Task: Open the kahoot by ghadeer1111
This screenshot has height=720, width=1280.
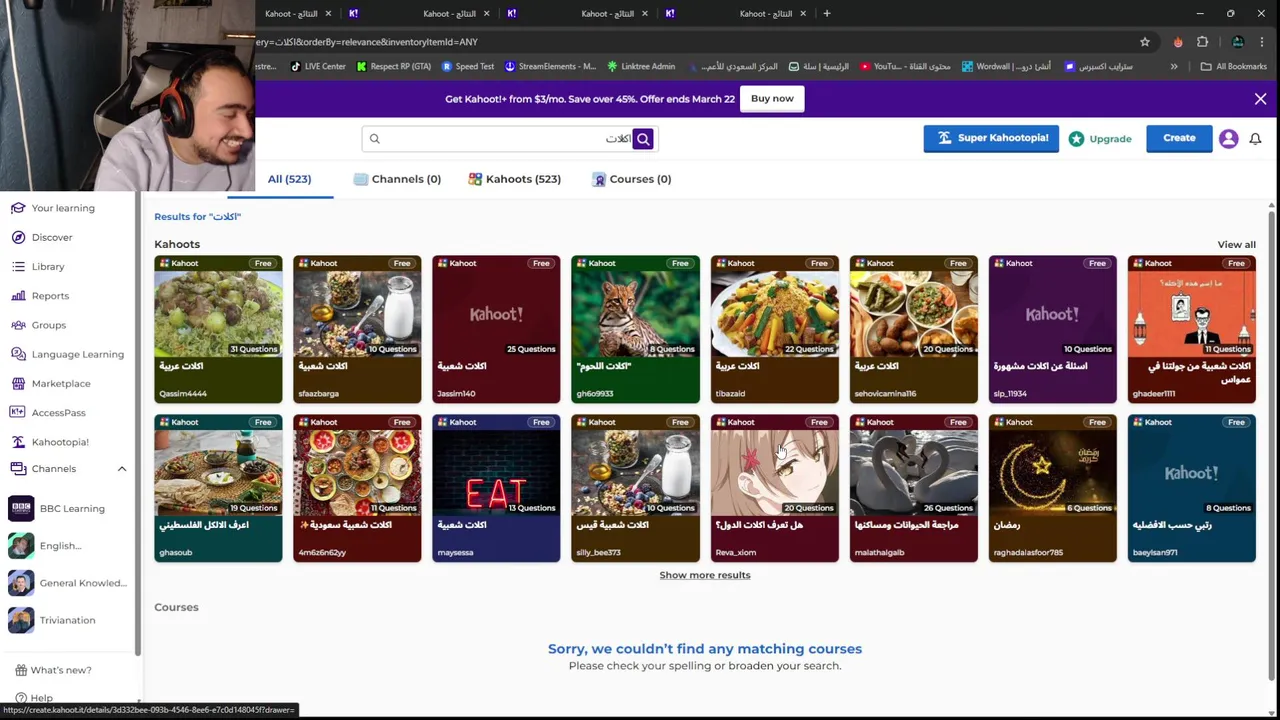Action: pos(1191,329)
